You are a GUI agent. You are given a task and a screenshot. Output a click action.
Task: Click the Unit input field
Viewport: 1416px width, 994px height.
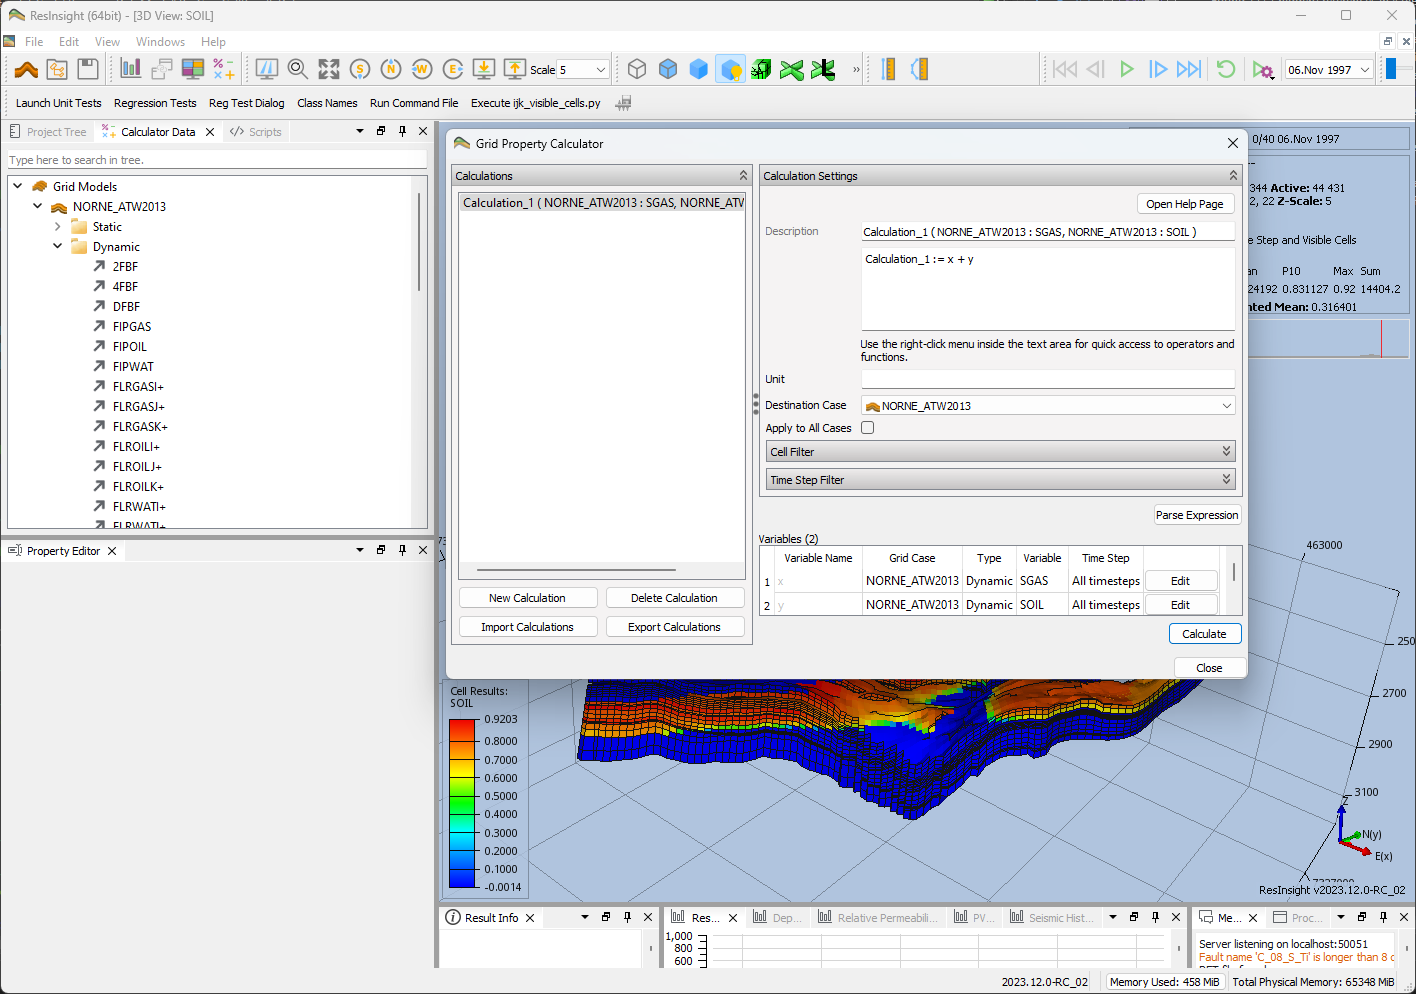(x=1048, y=380)
